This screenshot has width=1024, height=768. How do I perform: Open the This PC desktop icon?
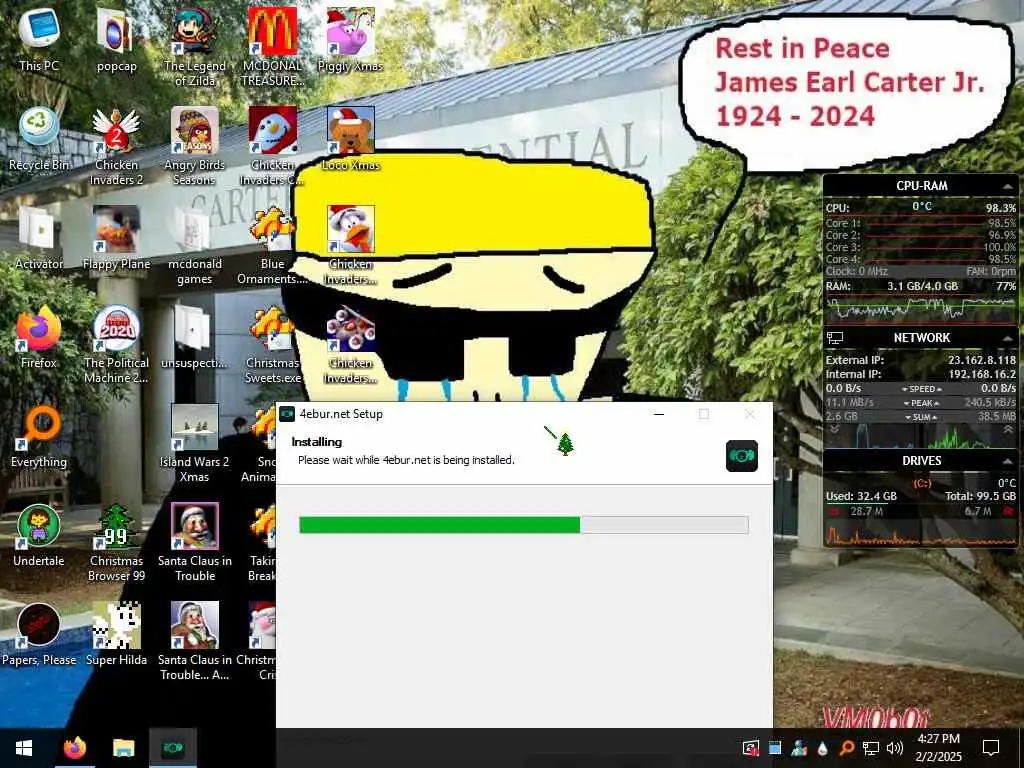tap(39, 40)
